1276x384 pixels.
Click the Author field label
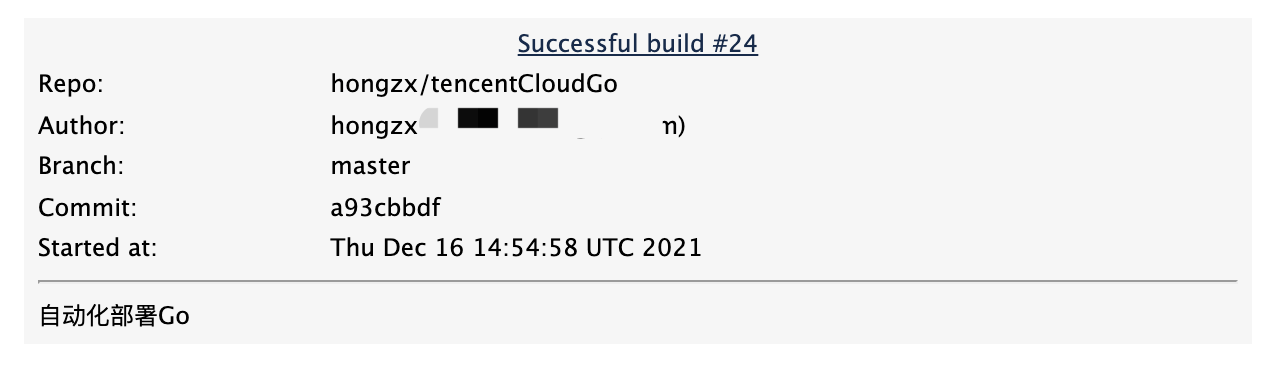pyautogui.click(x=81, y=126)
